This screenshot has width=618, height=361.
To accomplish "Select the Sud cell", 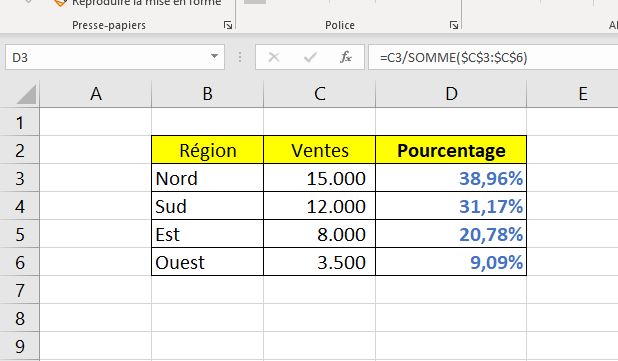I will [208, 206].
